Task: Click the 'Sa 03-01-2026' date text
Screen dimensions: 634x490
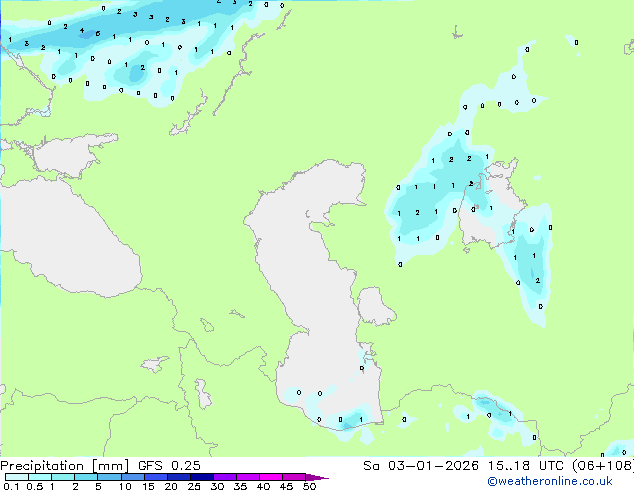Action: 421,466
